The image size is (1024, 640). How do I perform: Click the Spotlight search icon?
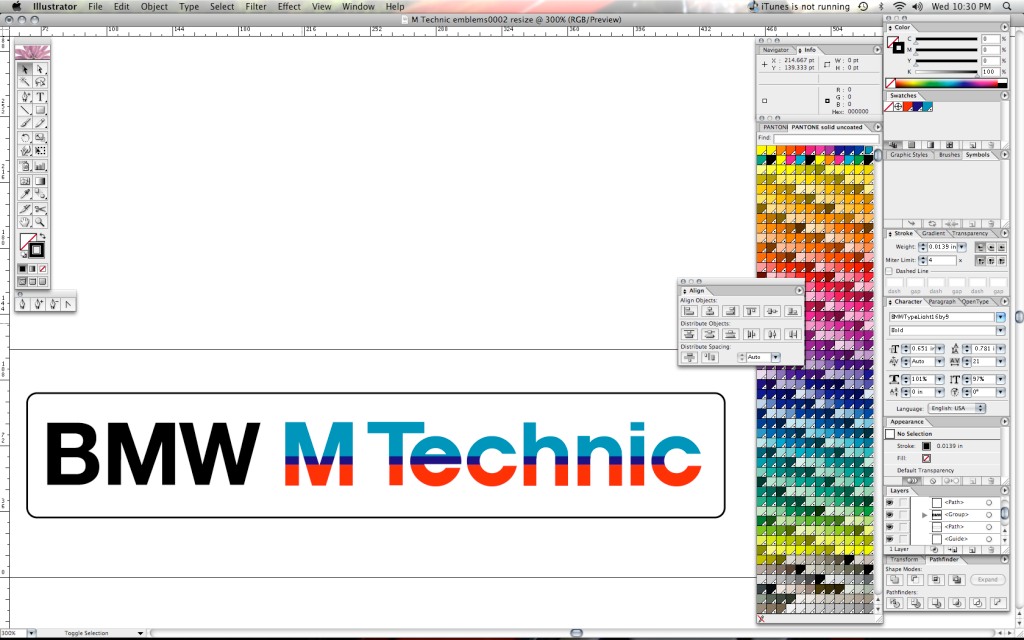pyautogui.click(x=1008, y=7)
